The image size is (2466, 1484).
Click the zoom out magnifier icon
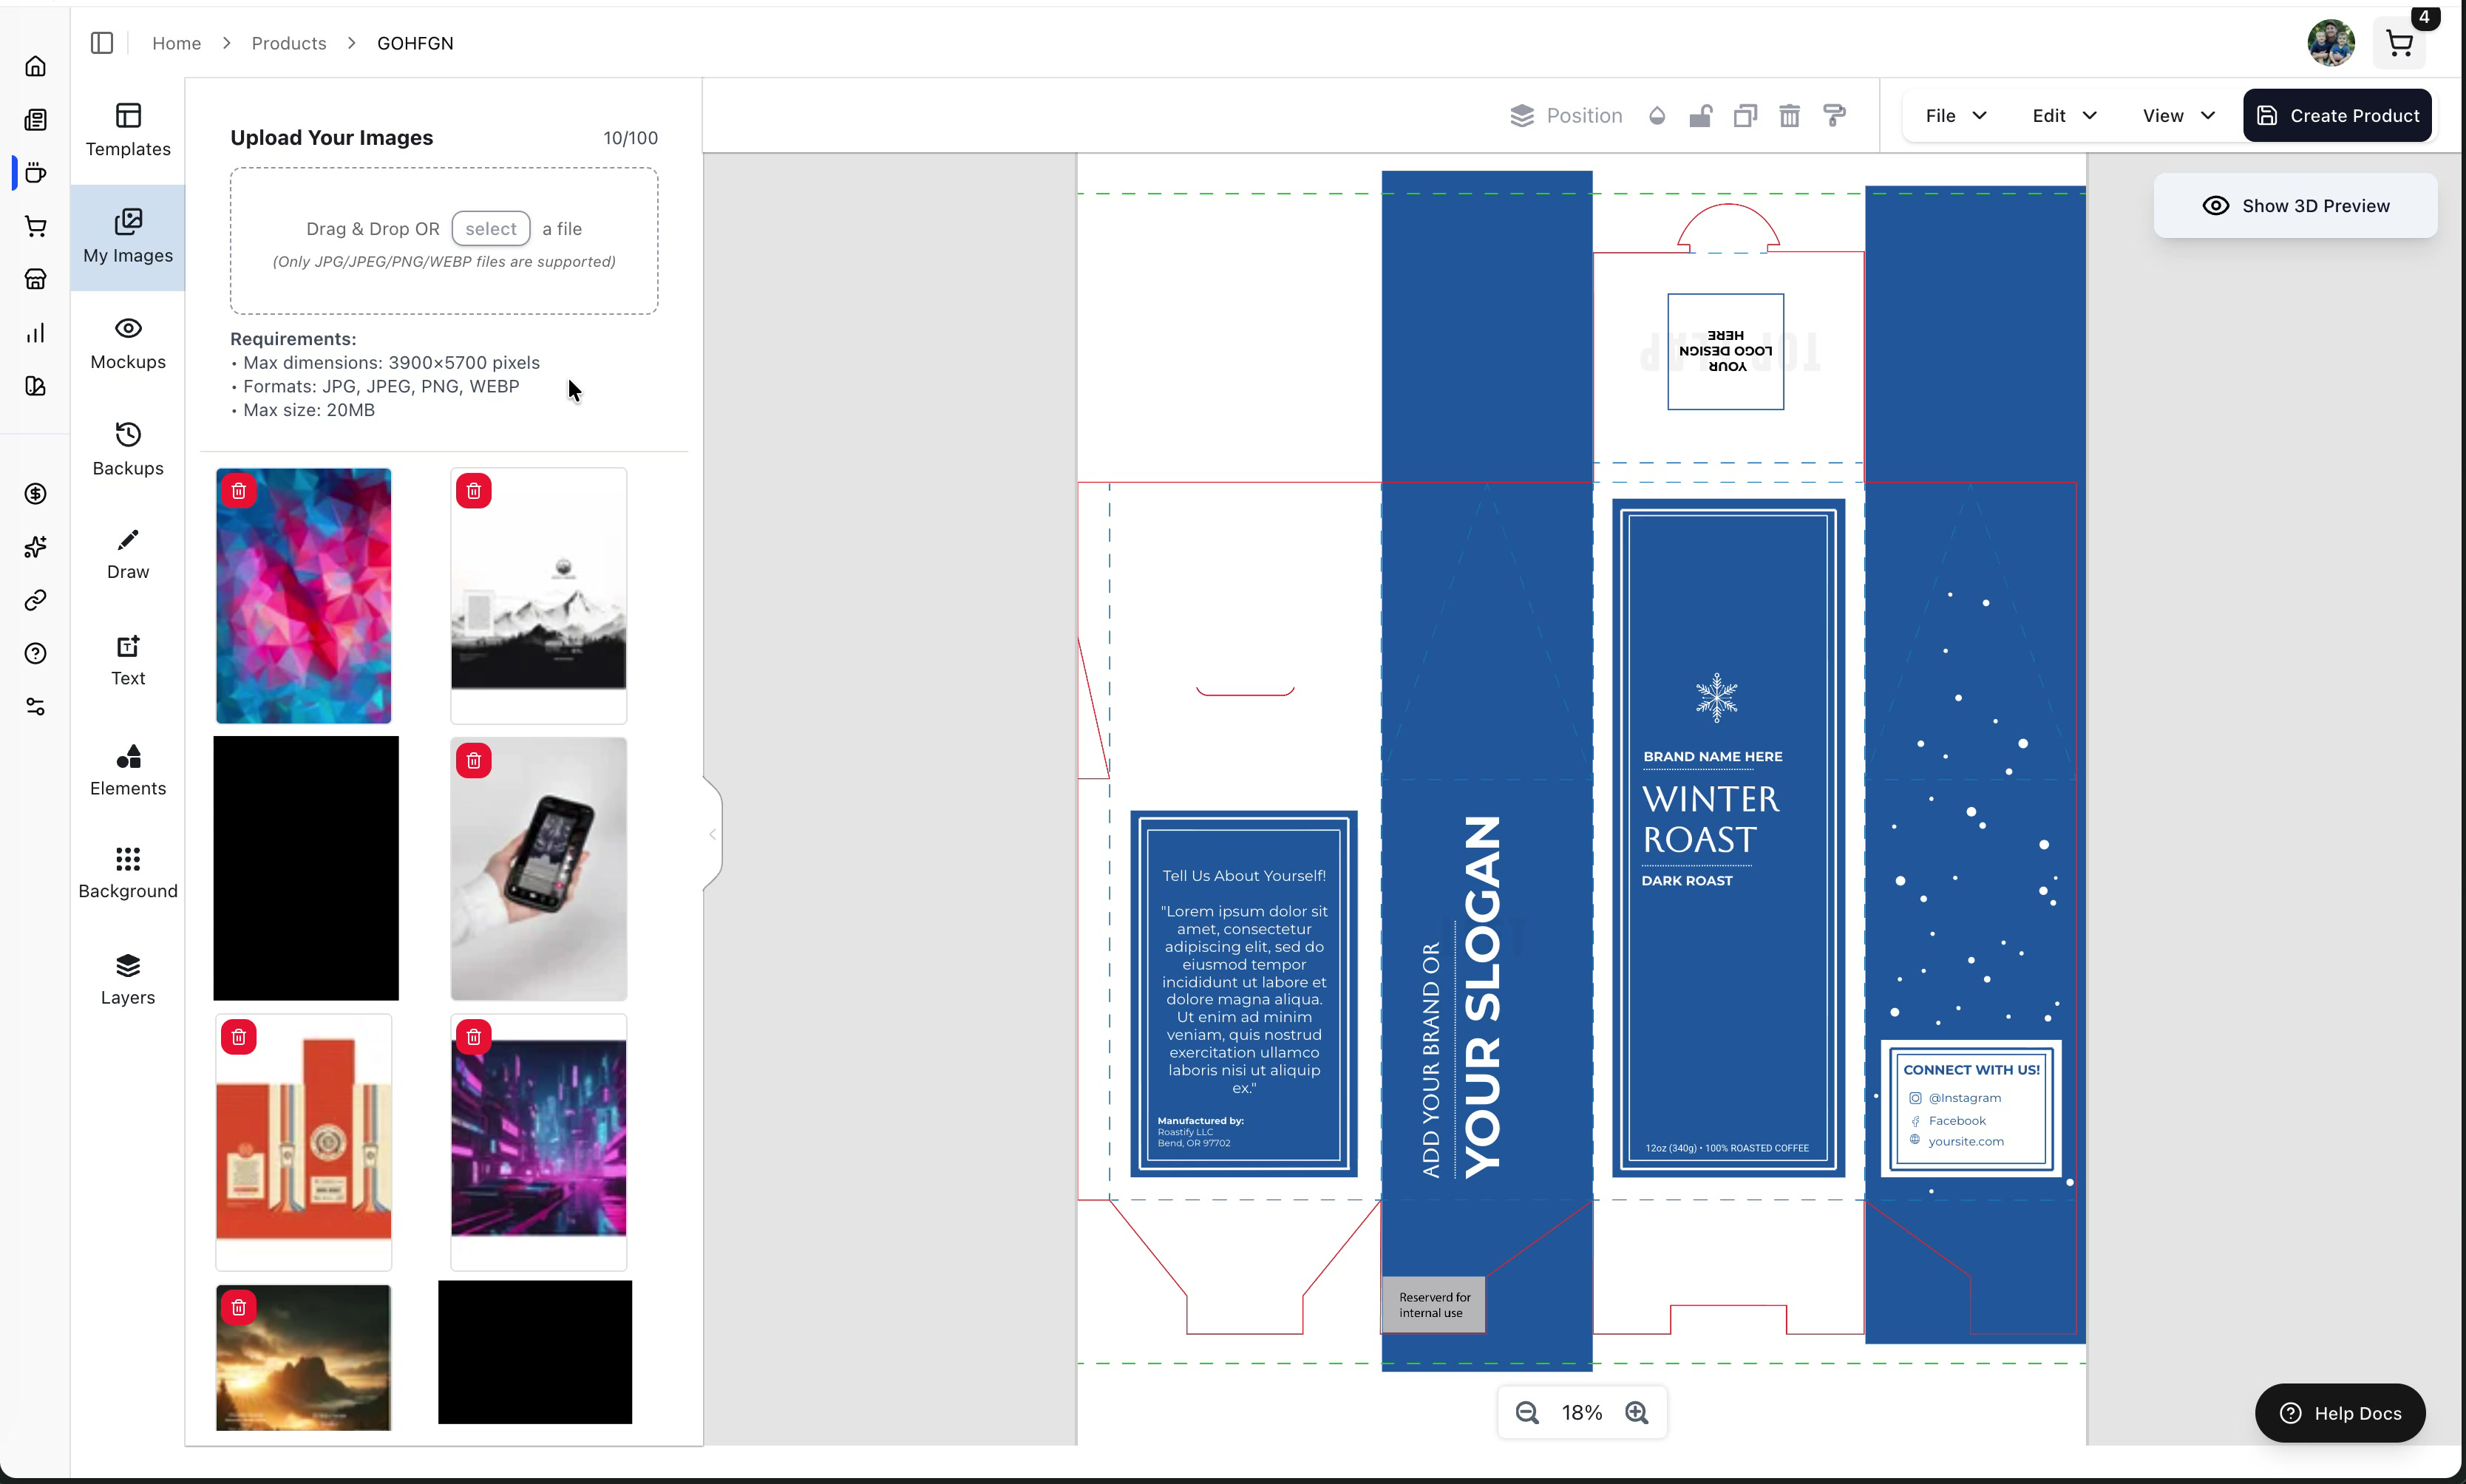tap(1526, 1412)
